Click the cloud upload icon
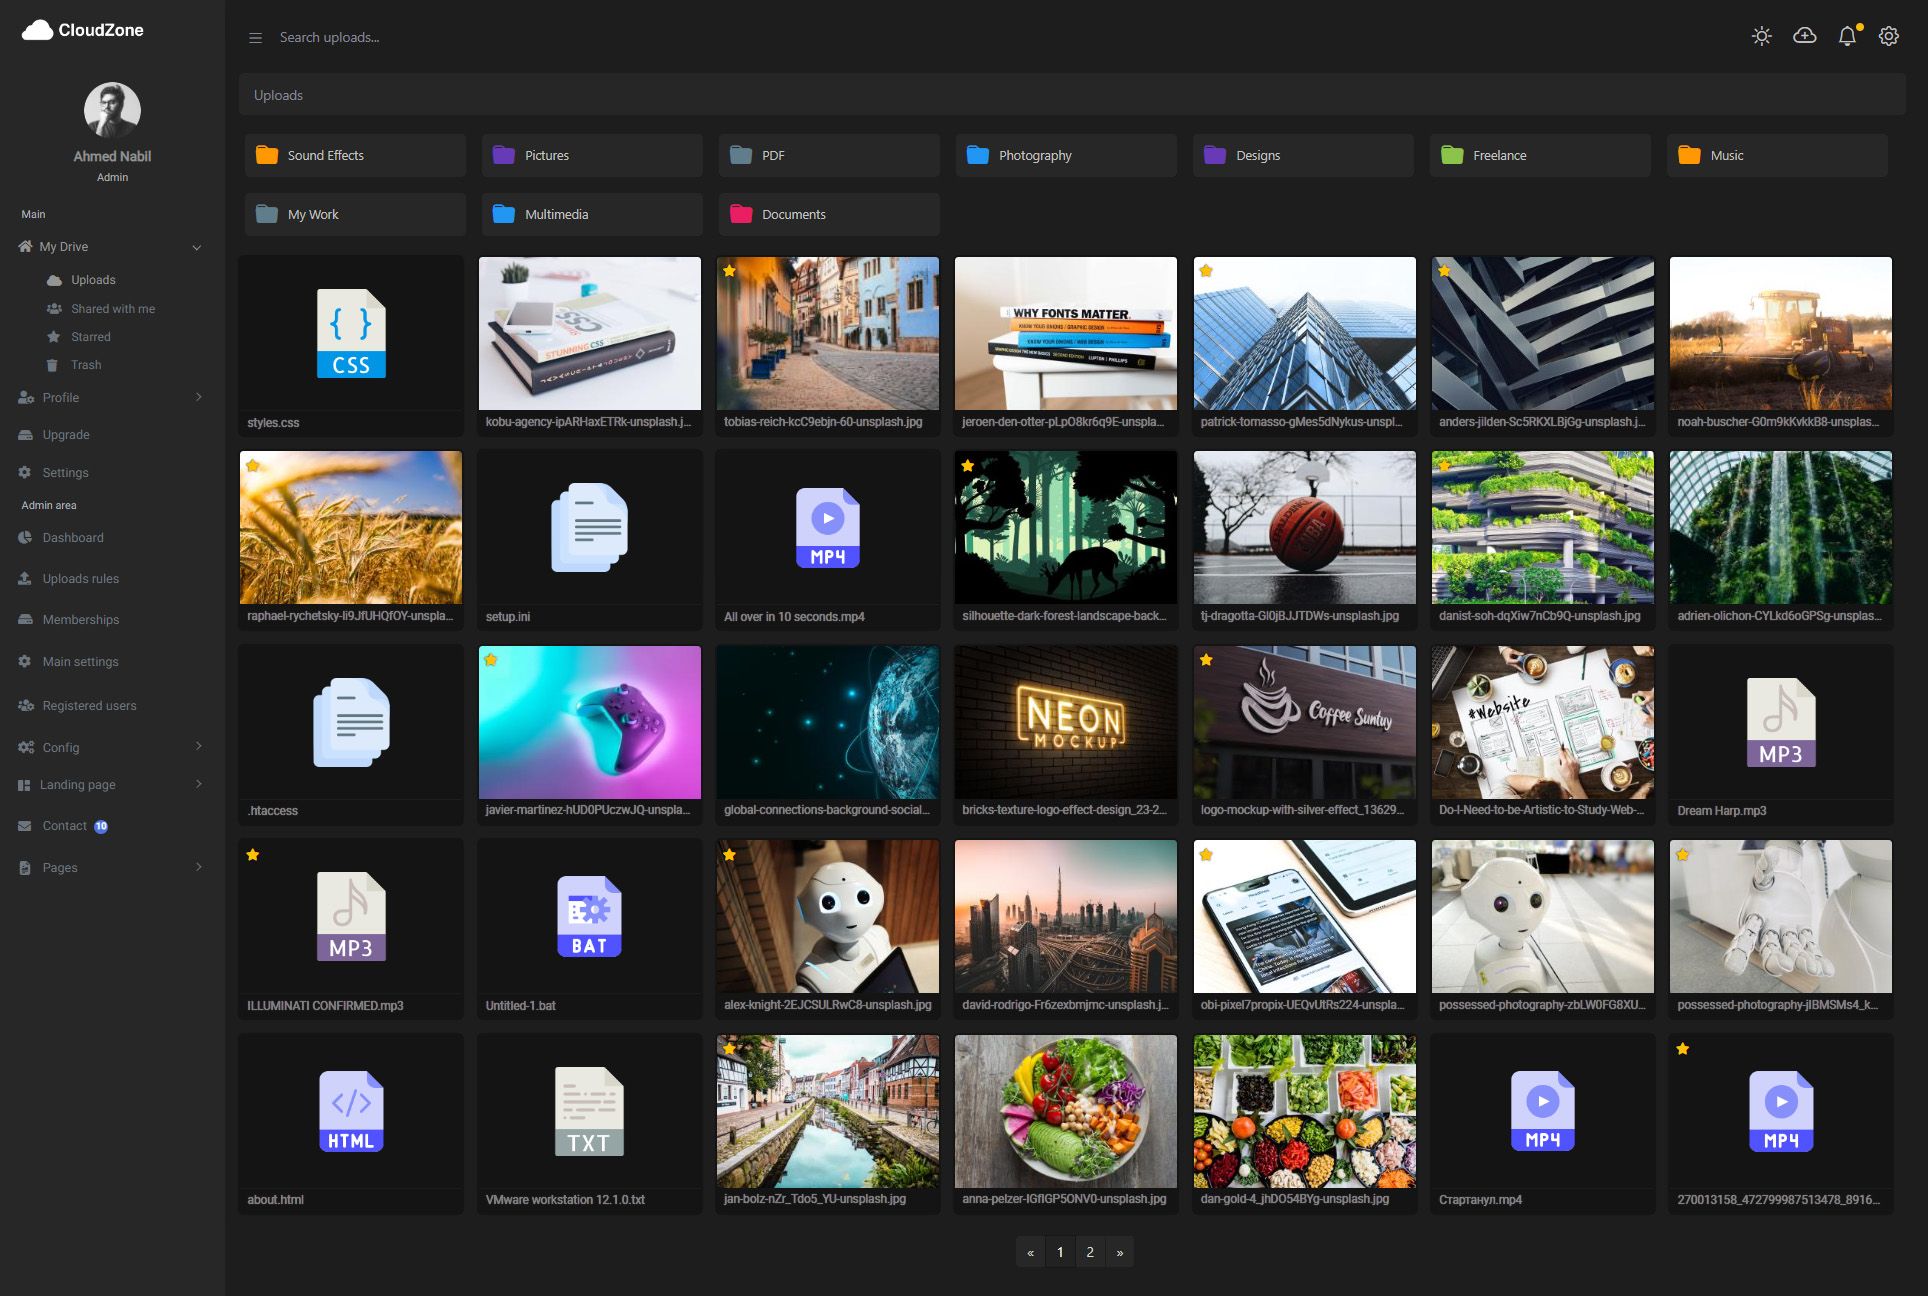Screen dimensions: 1928x1296 tap(1804, 37)
